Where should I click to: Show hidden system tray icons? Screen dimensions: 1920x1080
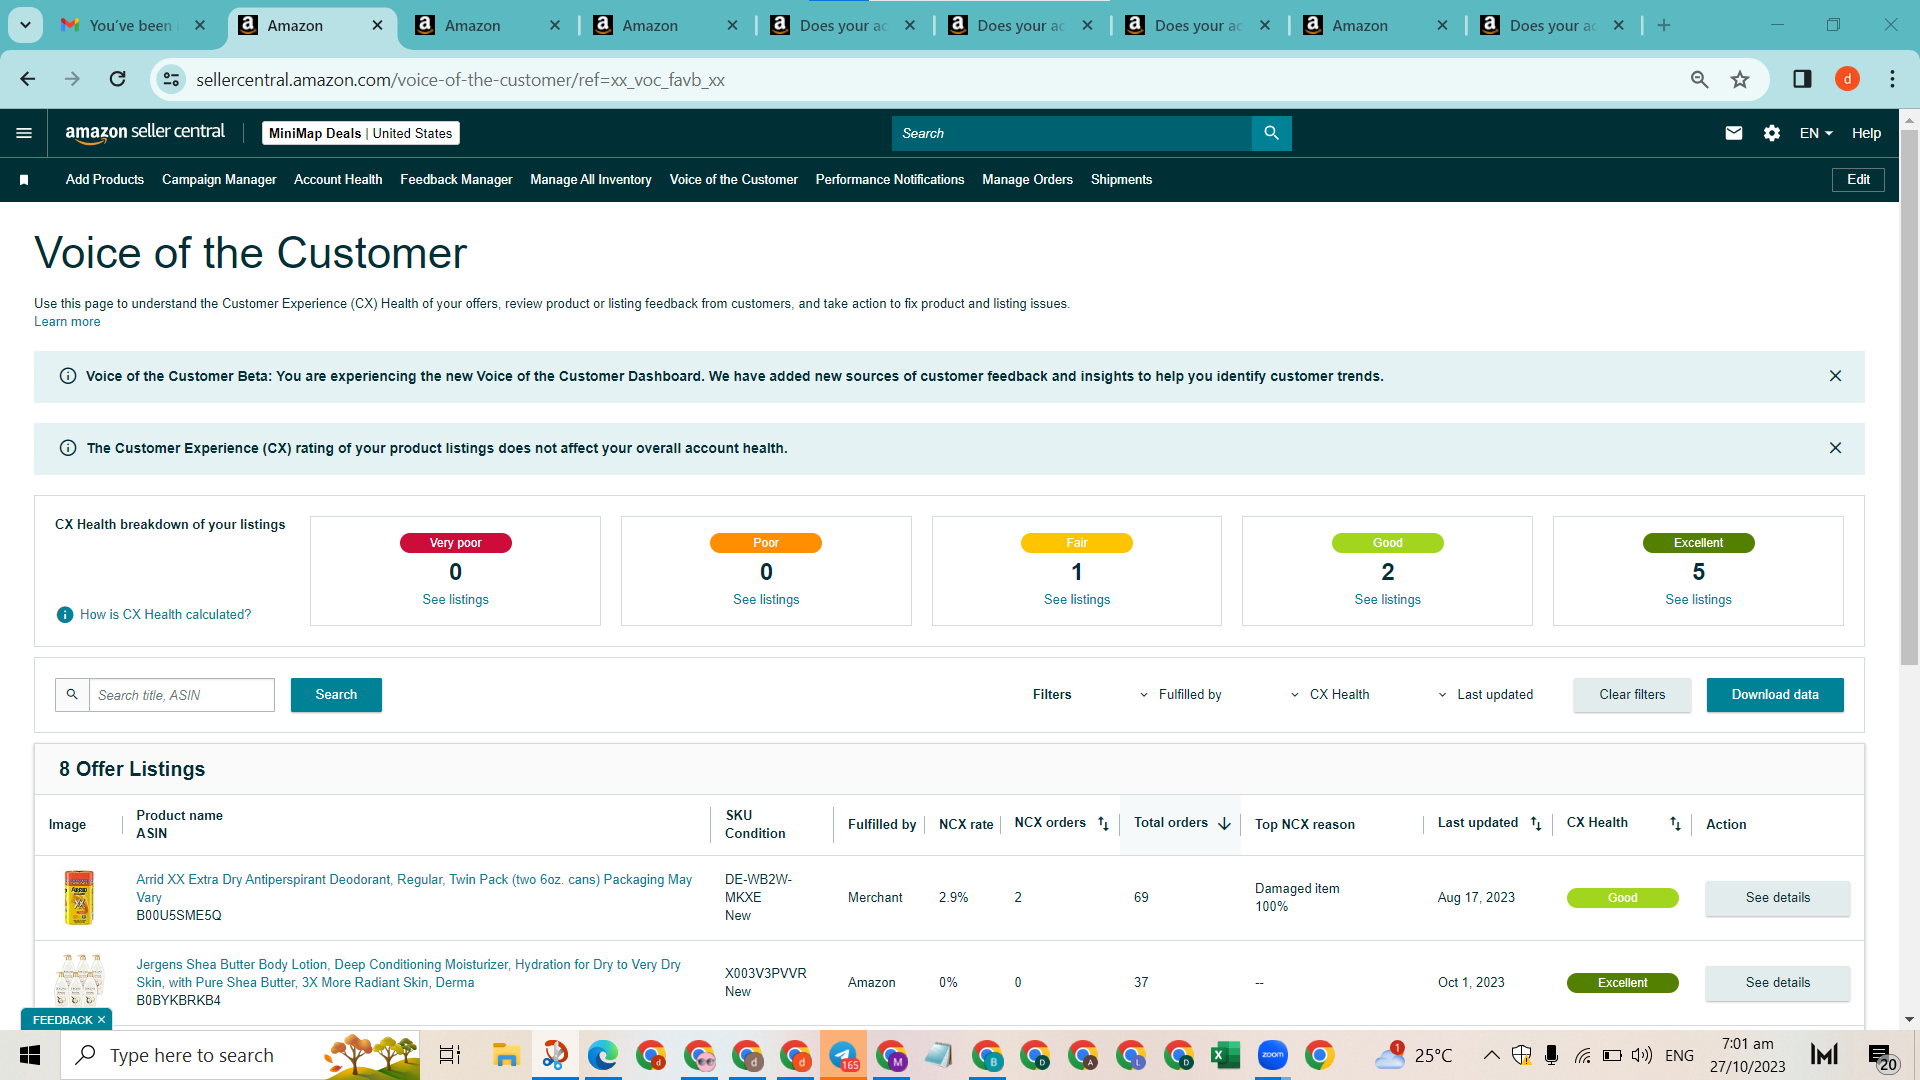coord(1491,1055)
